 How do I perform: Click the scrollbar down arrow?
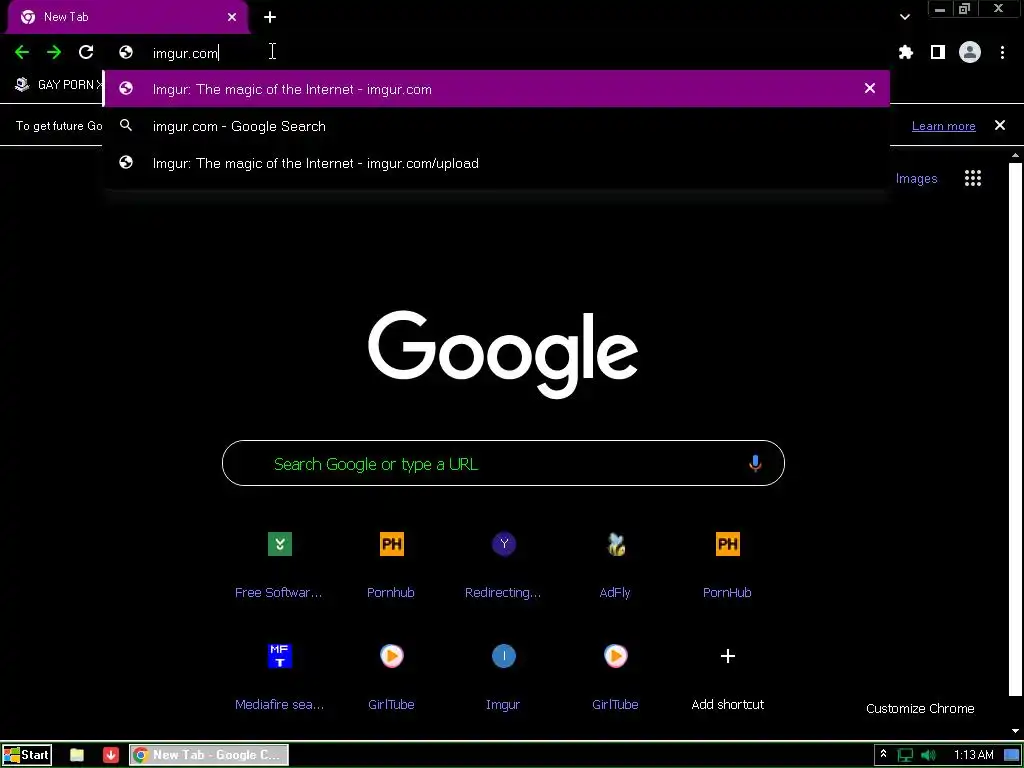(x=1015, y=731)
